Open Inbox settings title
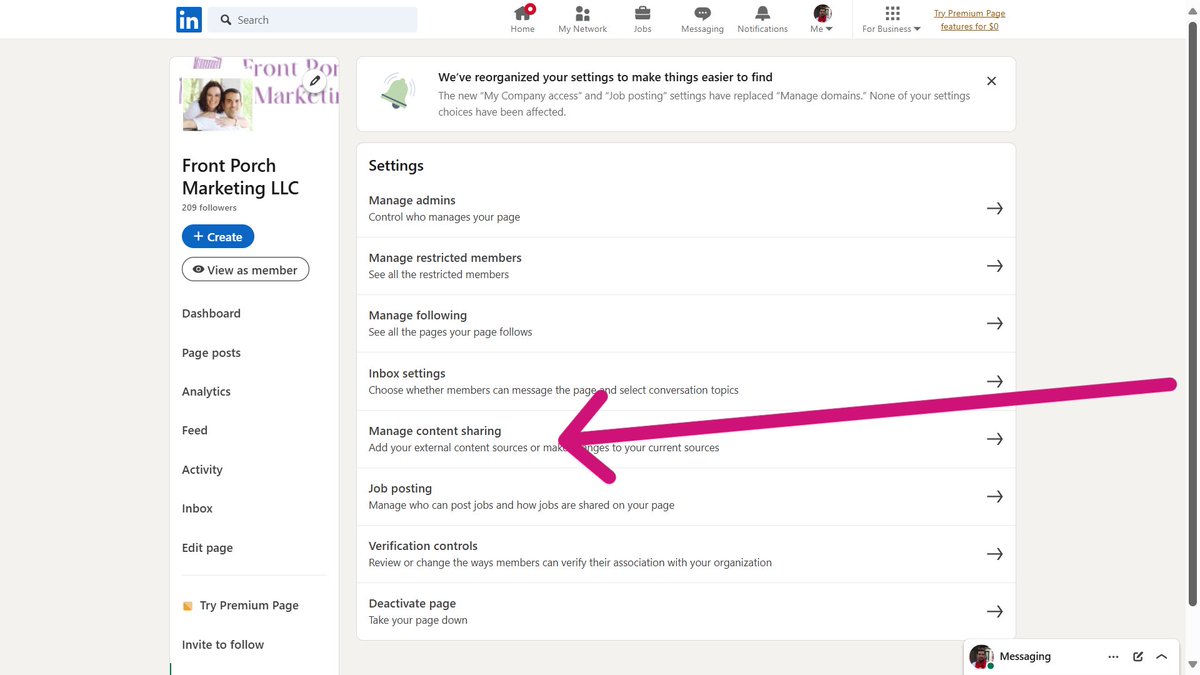Screen dimensions: 1200x675 pos(407,373)
